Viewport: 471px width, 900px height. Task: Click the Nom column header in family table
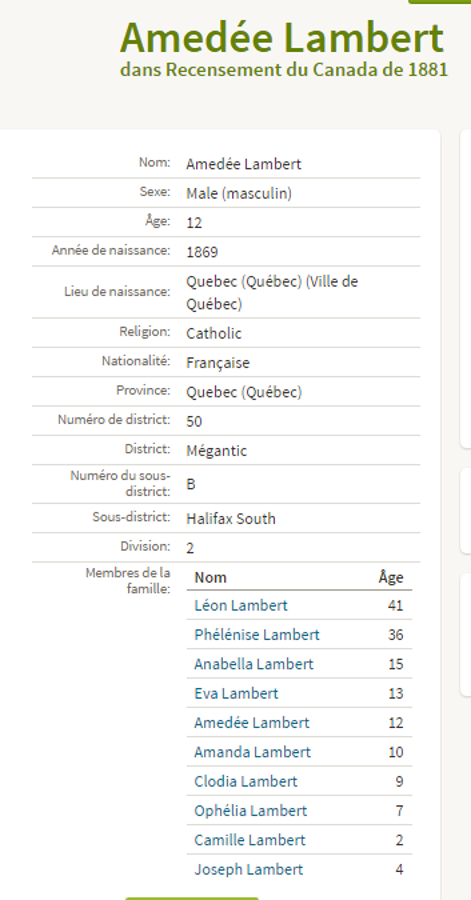click(211, 577)
